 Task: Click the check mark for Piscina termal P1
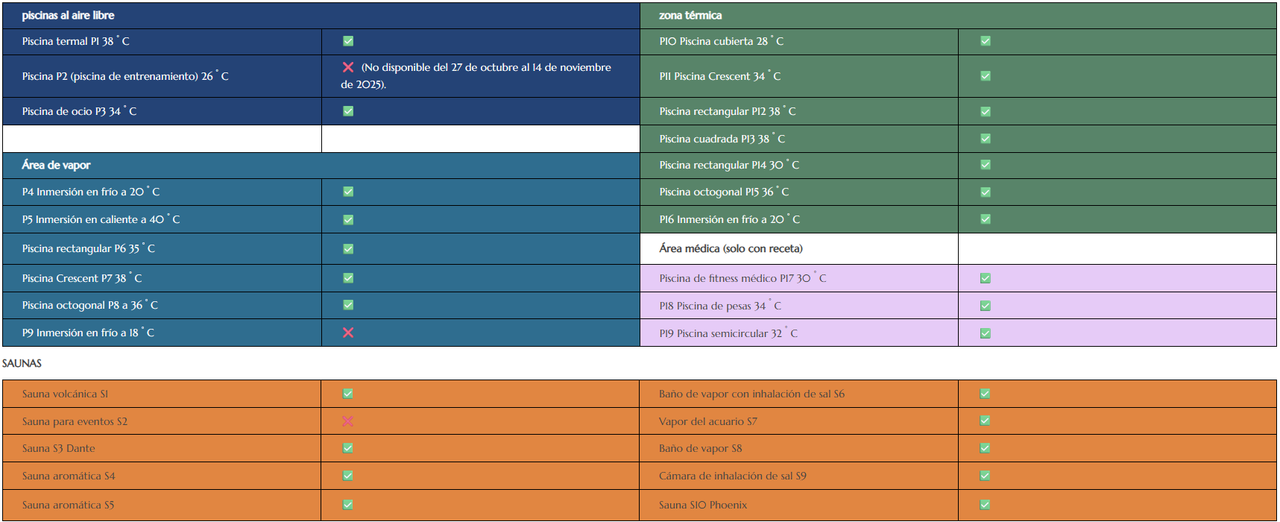coord(348,41)
